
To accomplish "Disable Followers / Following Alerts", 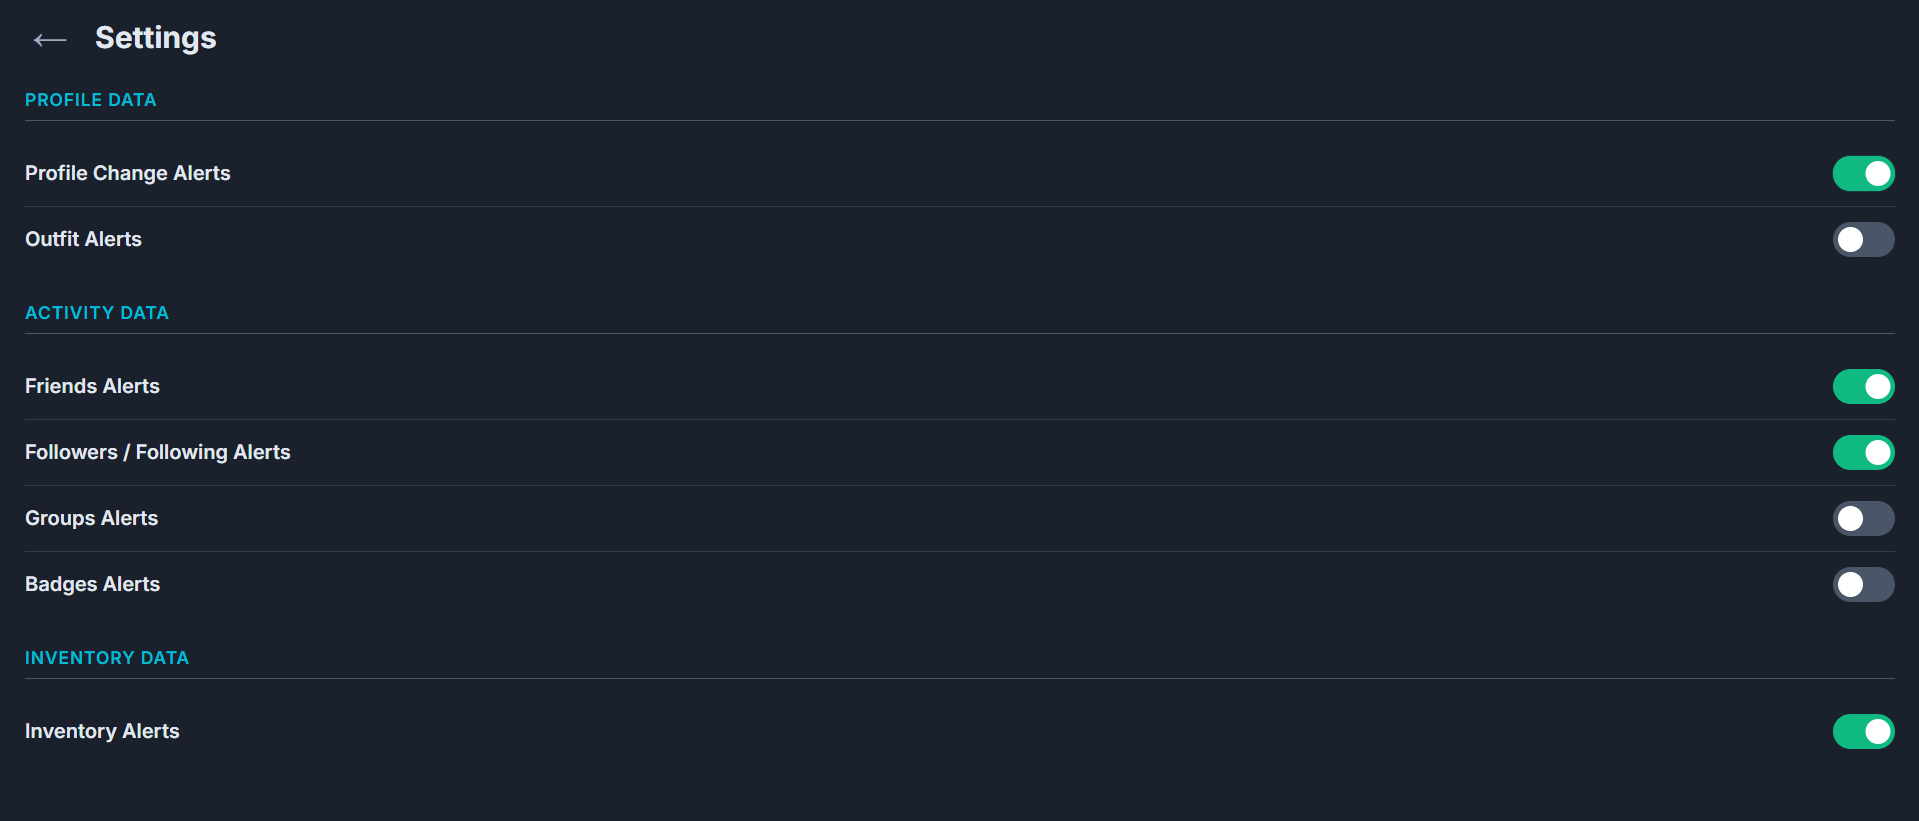I will click(x=1863, y=452).
